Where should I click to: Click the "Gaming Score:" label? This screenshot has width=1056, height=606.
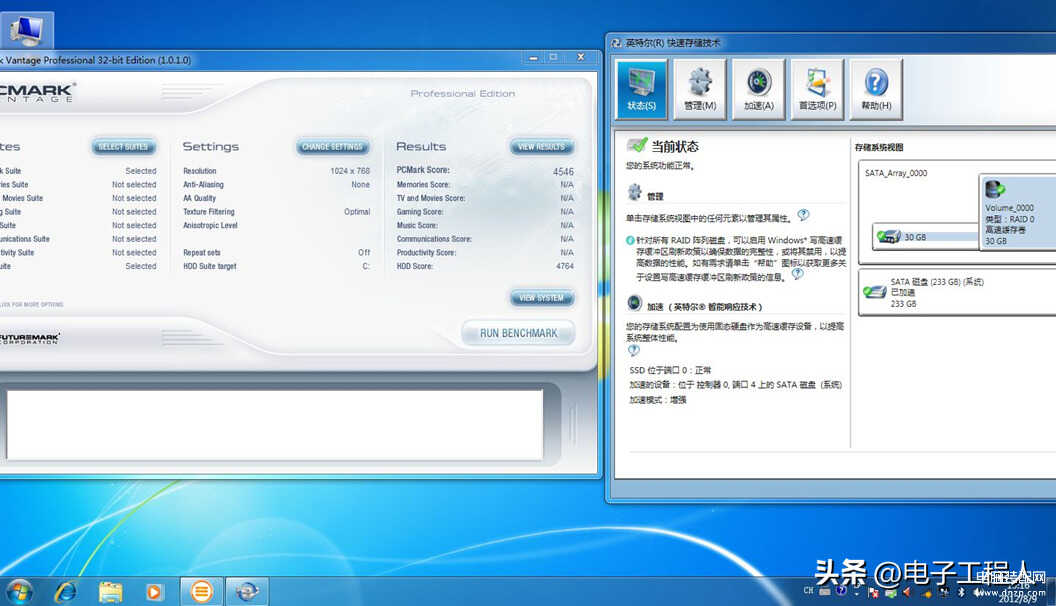coord(420,211)
